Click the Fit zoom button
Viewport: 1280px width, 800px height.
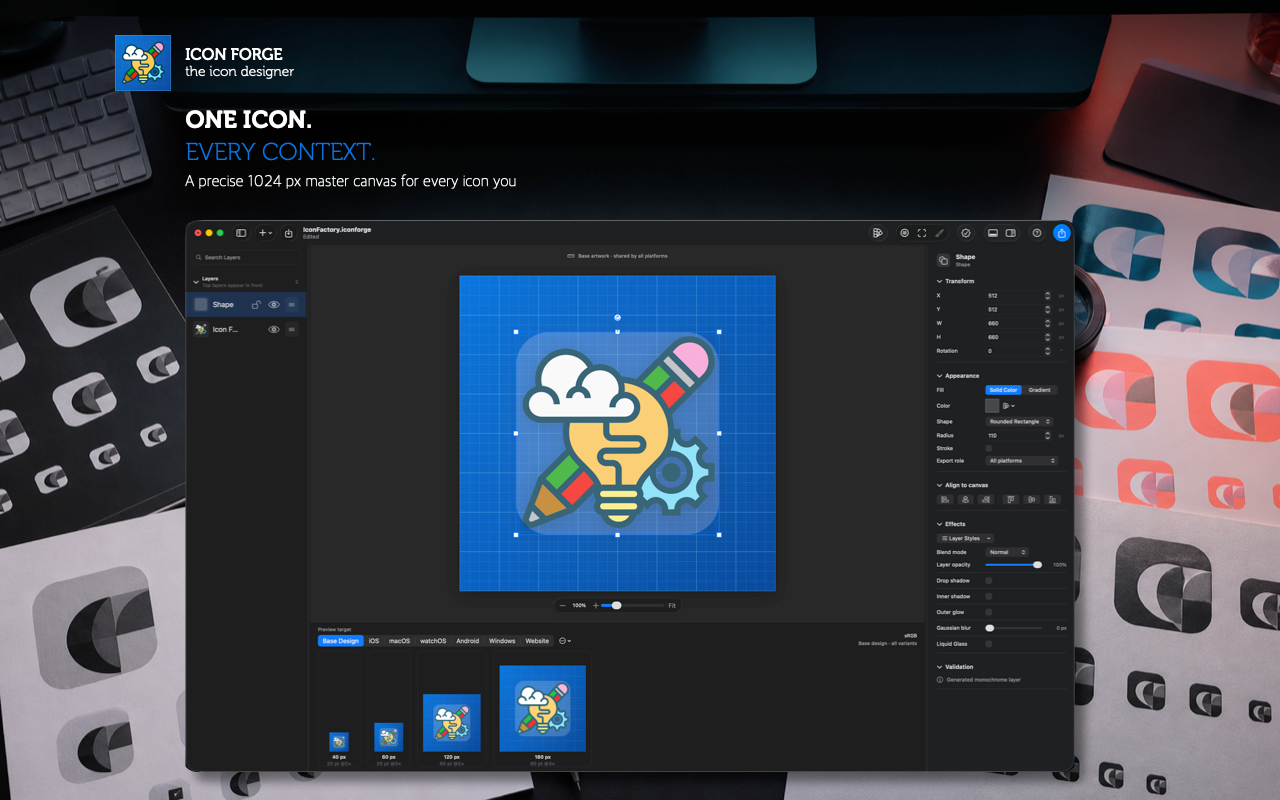[672, 605]
